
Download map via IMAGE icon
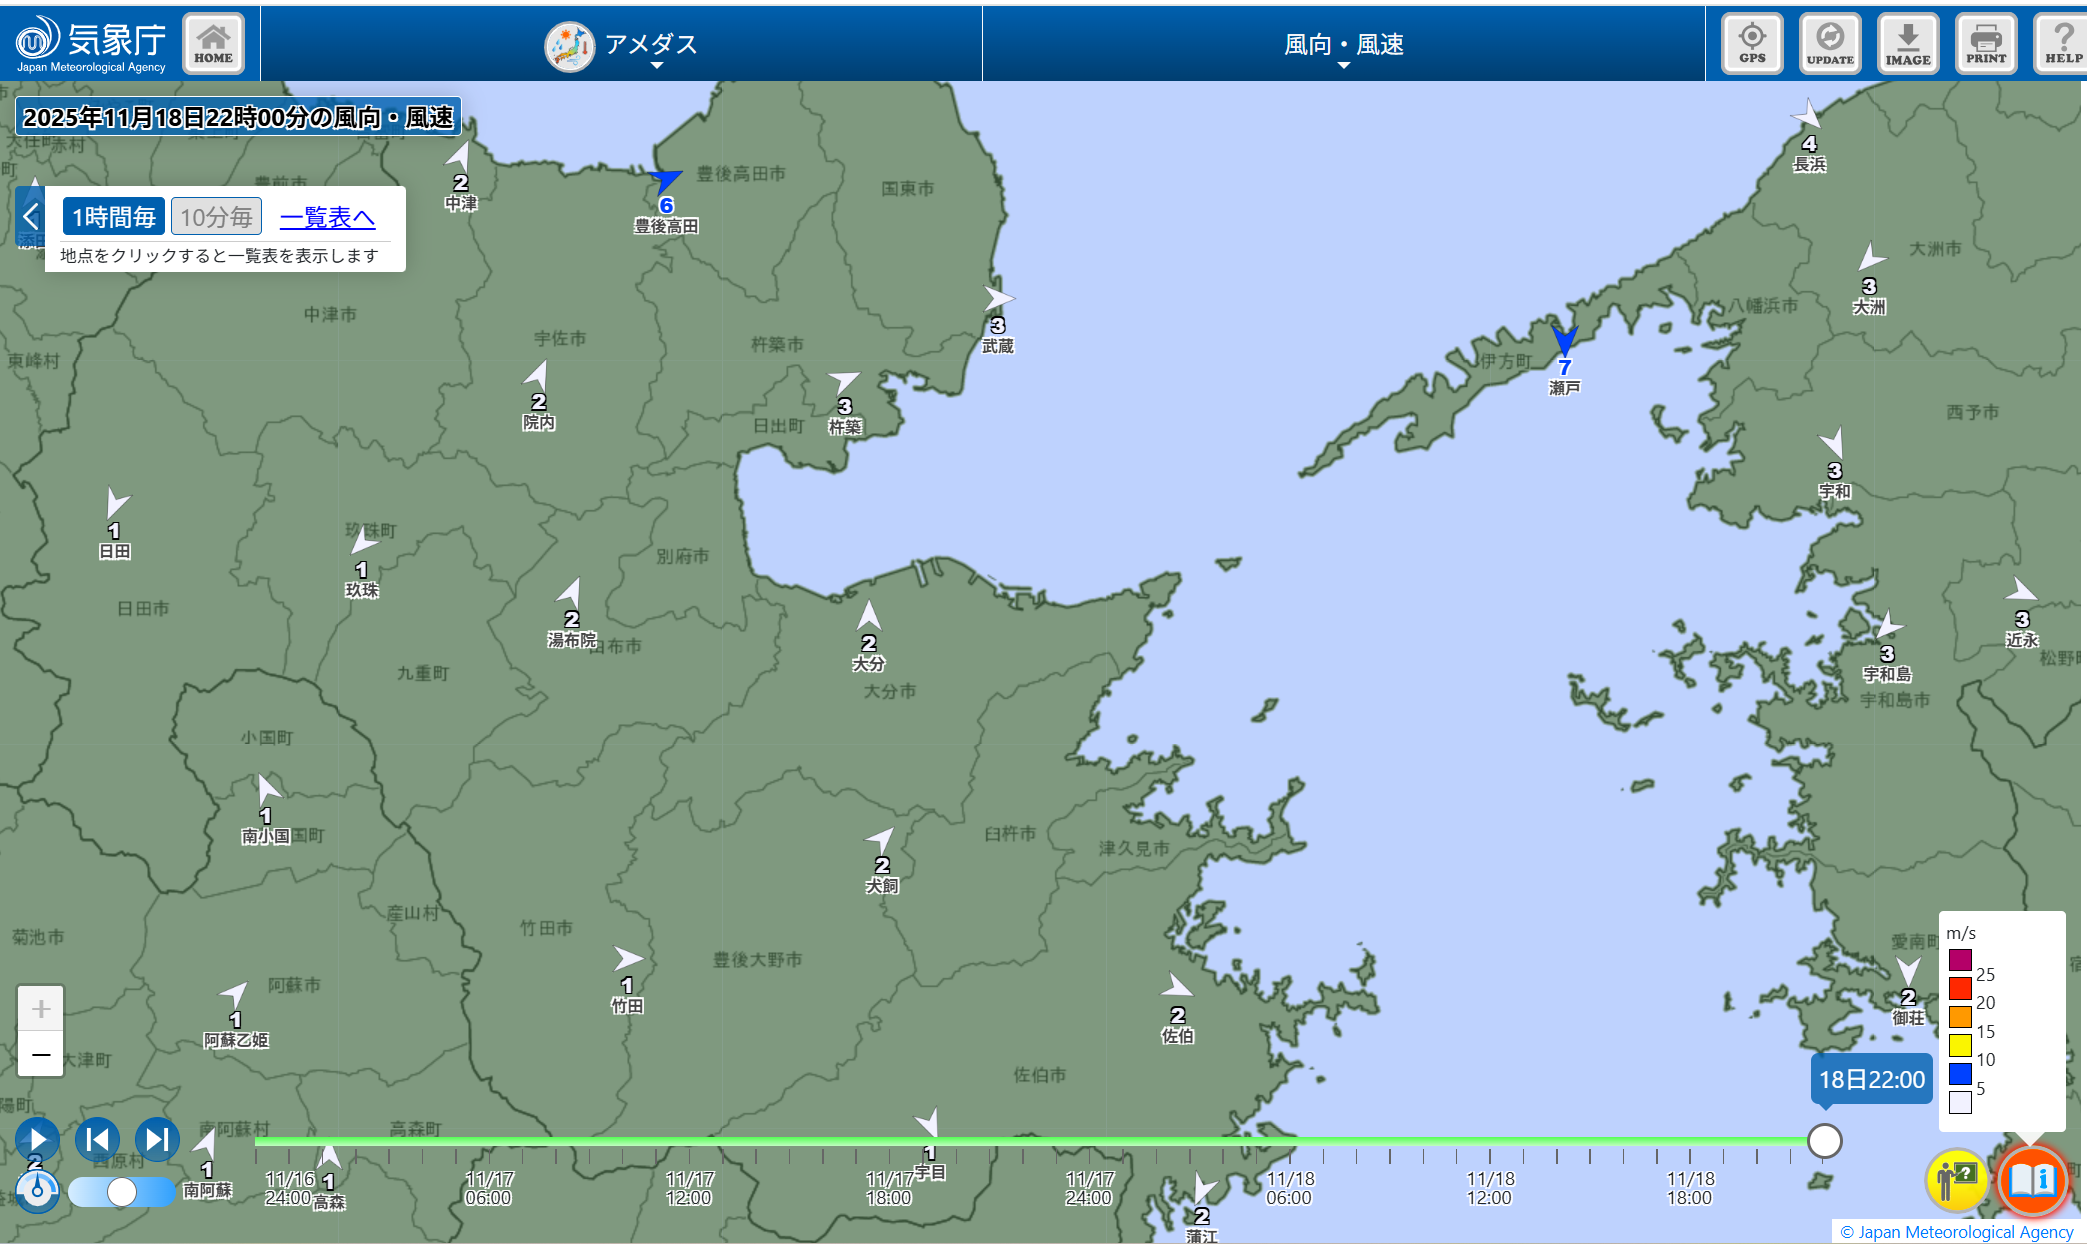1908,44
